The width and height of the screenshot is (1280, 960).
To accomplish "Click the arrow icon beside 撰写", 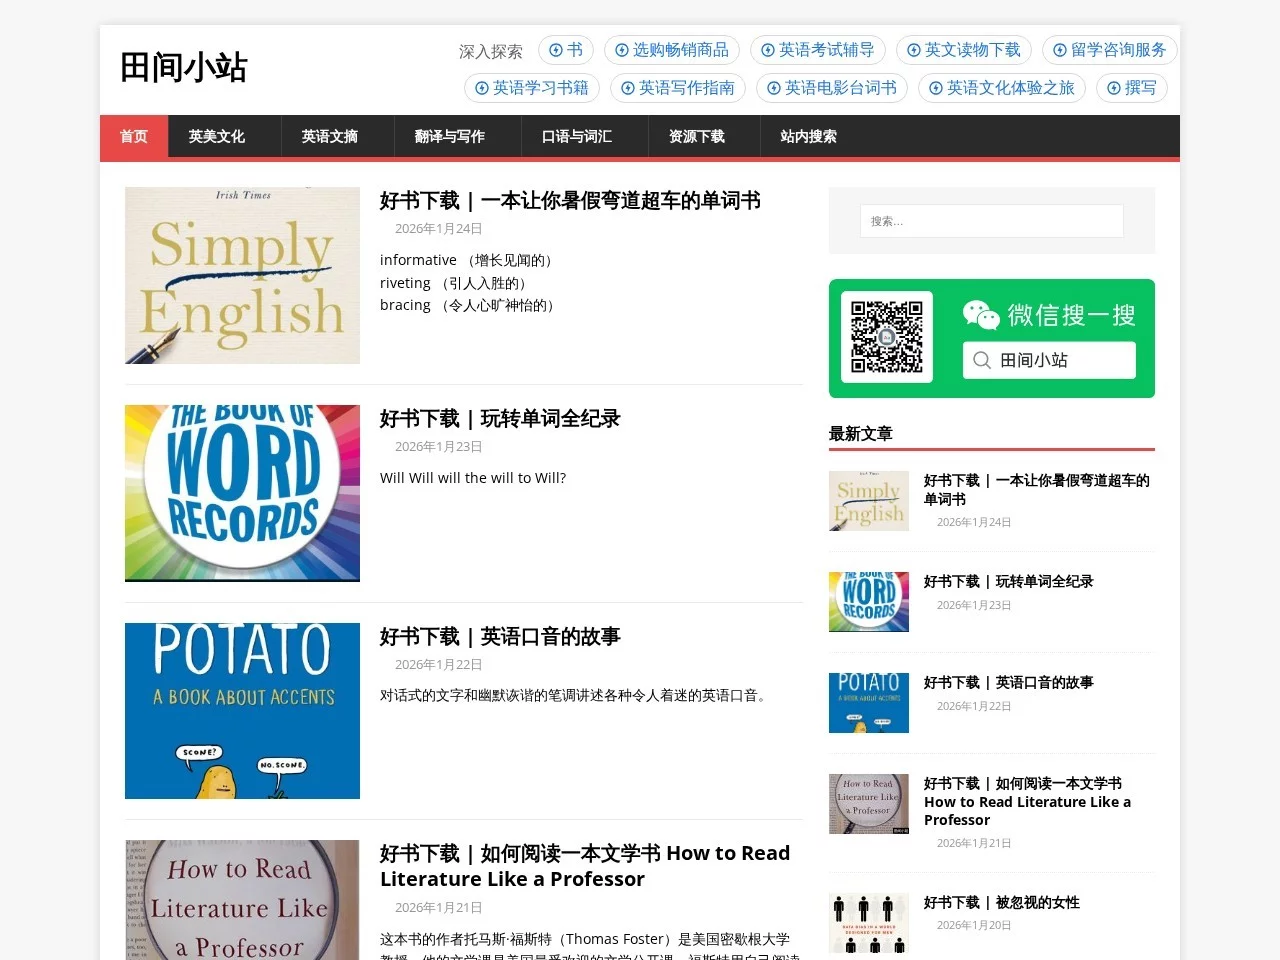I will point(1114,88).
